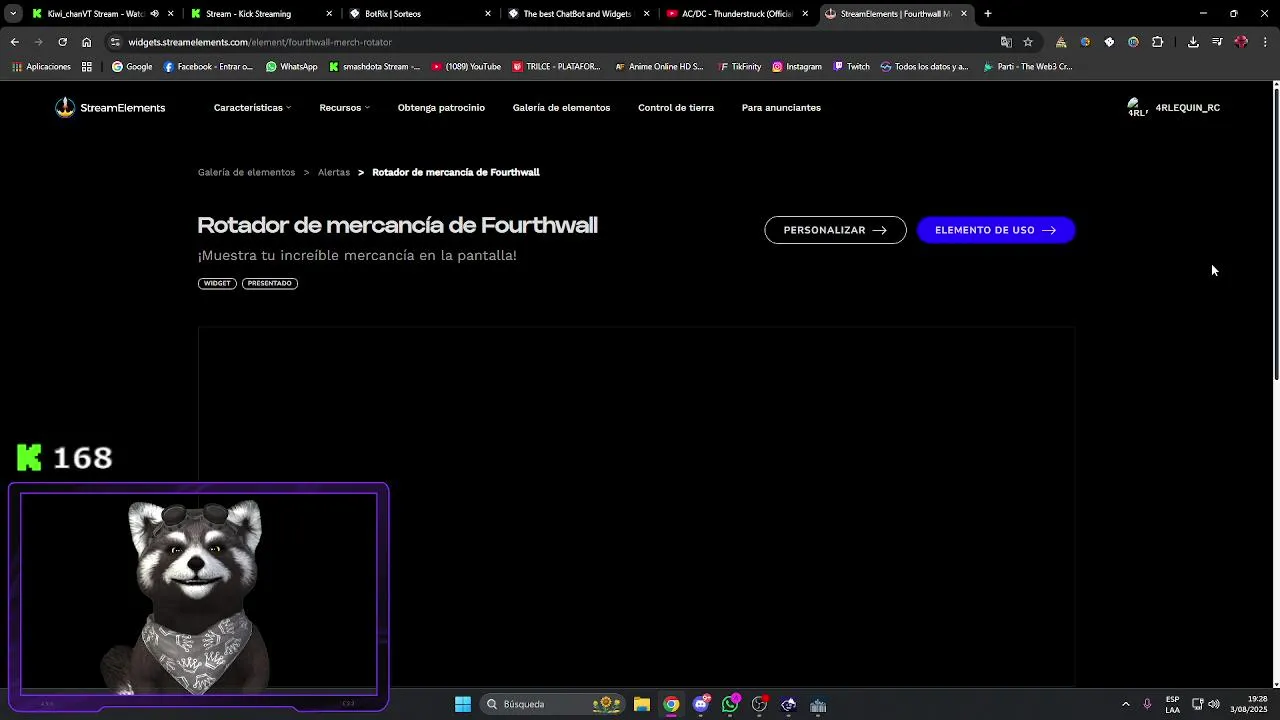Click the PERSONALIZAR button
The image size is (1280, 720).
tap(835, 230)
